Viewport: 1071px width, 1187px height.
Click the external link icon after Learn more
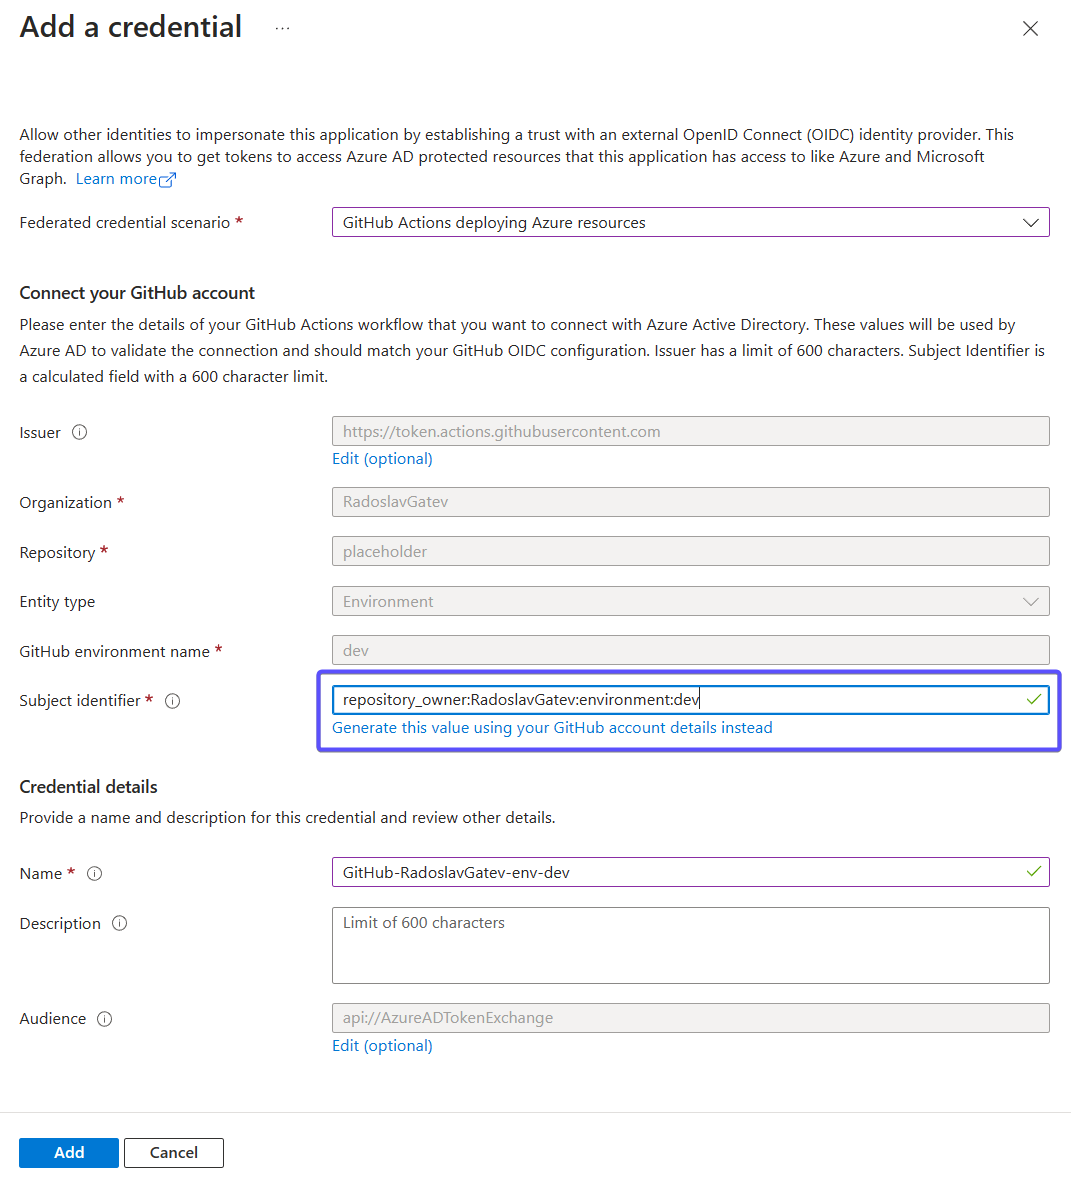(x=166, y=178)
